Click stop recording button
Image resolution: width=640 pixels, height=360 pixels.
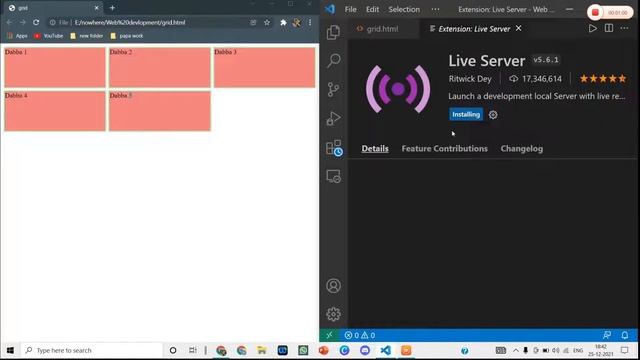pos(595,13)
